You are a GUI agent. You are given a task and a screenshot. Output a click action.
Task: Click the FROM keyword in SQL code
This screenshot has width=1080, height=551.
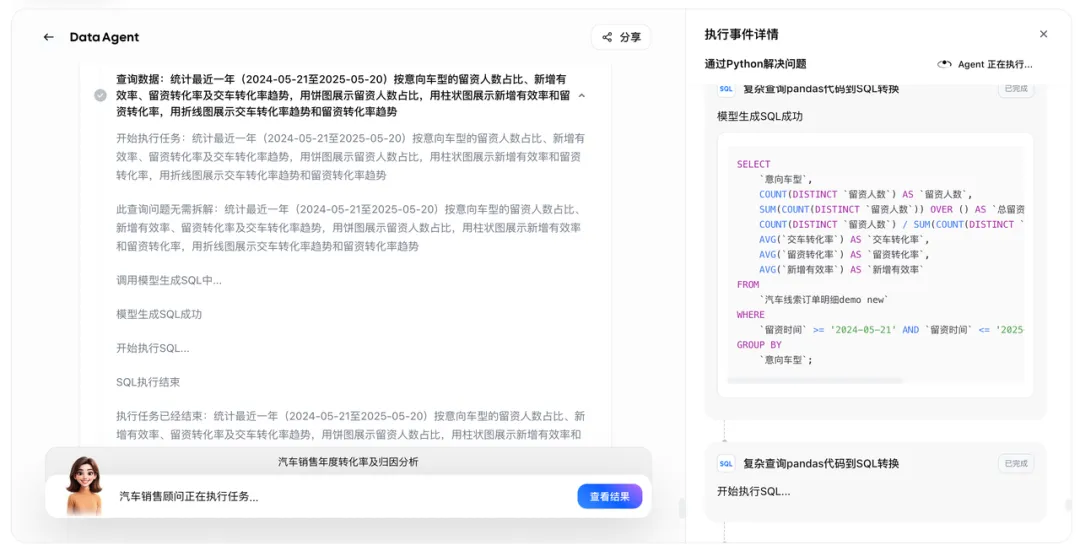point(748,284)
